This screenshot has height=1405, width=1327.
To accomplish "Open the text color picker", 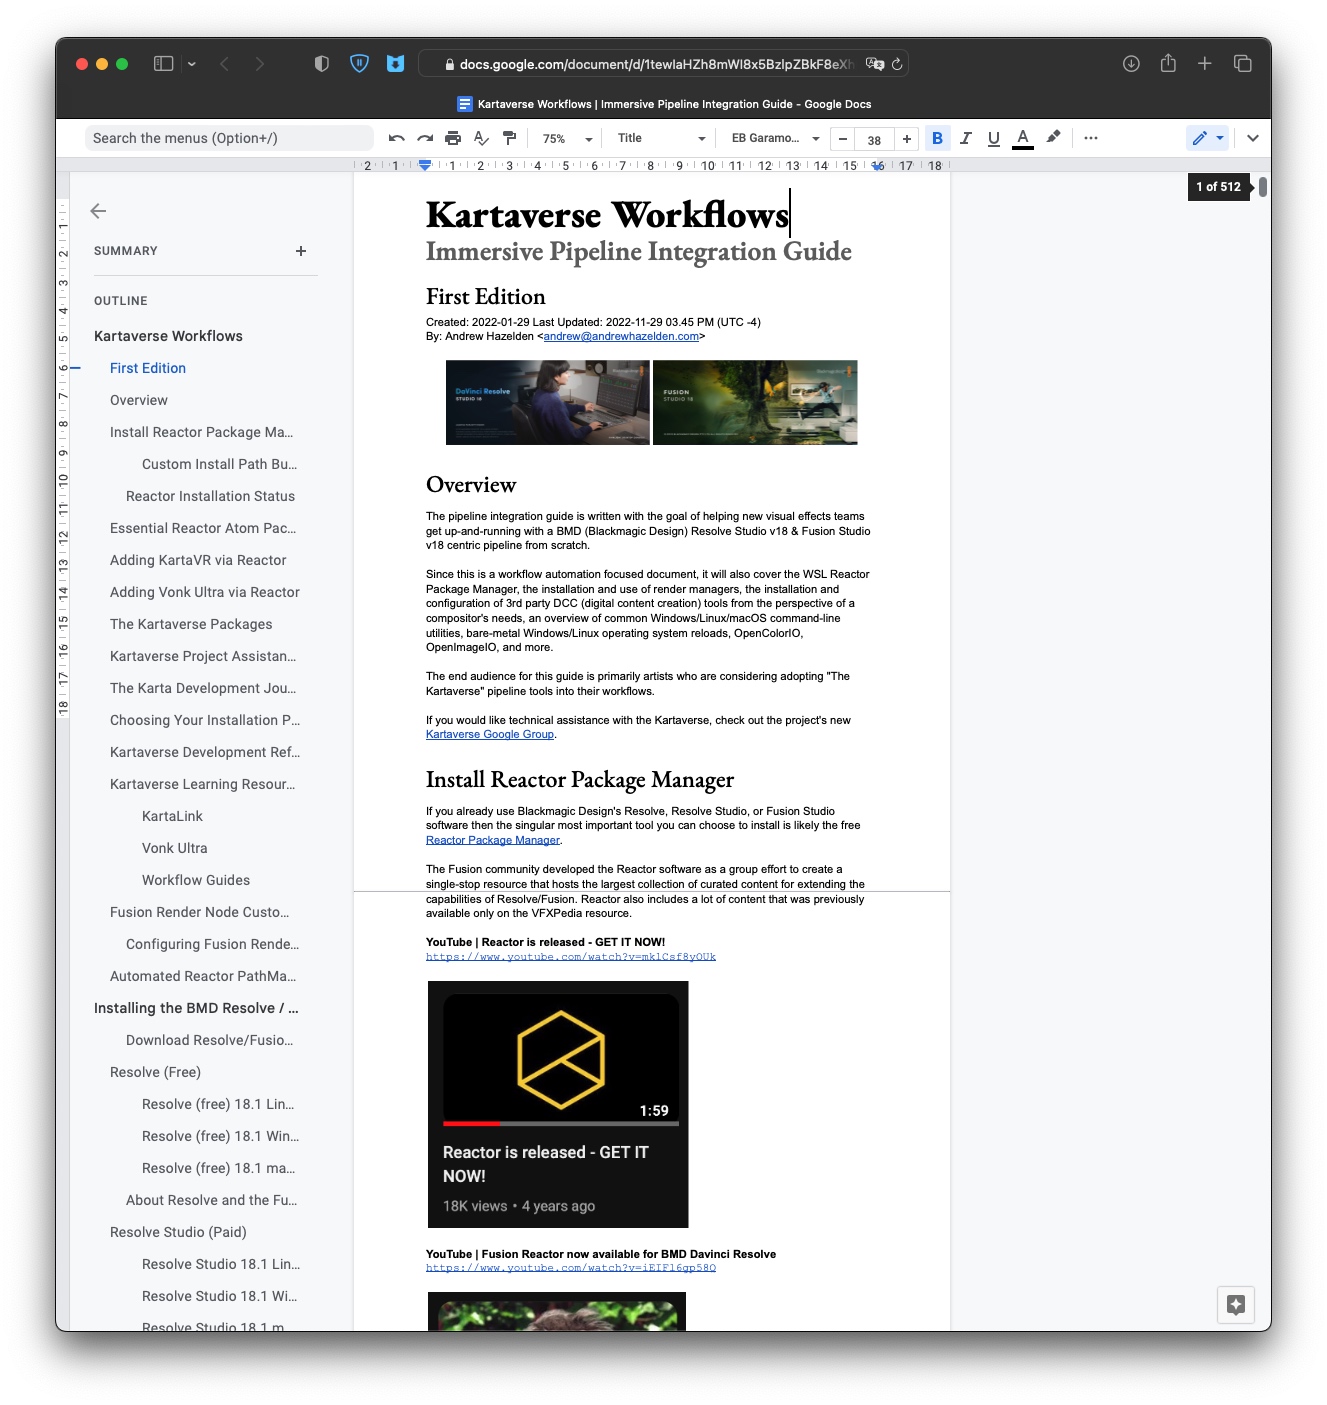I will (x=1022, y=138).
